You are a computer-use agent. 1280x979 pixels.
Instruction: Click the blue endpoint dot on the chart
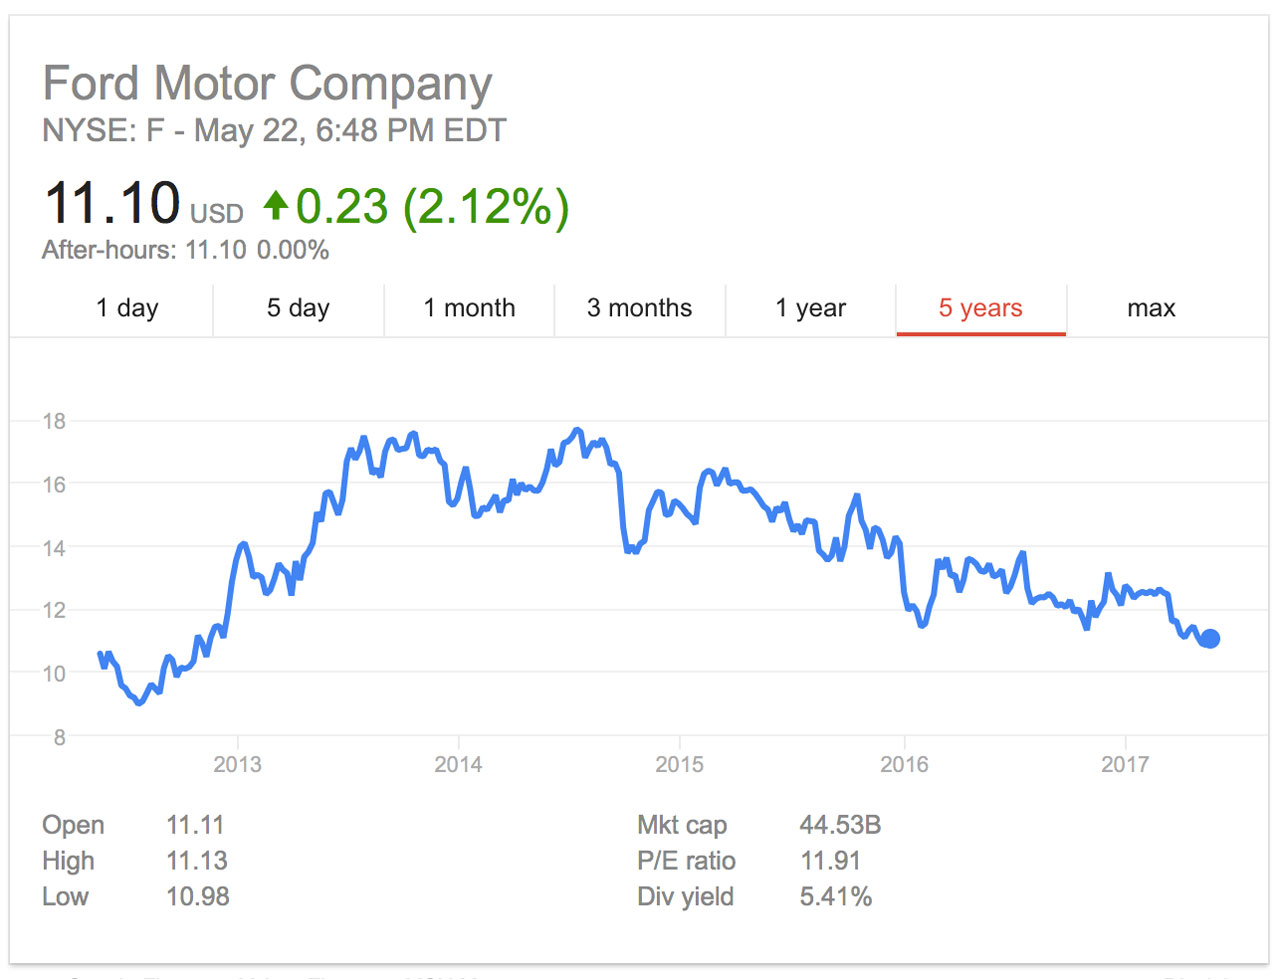(x=1210, y=639)
